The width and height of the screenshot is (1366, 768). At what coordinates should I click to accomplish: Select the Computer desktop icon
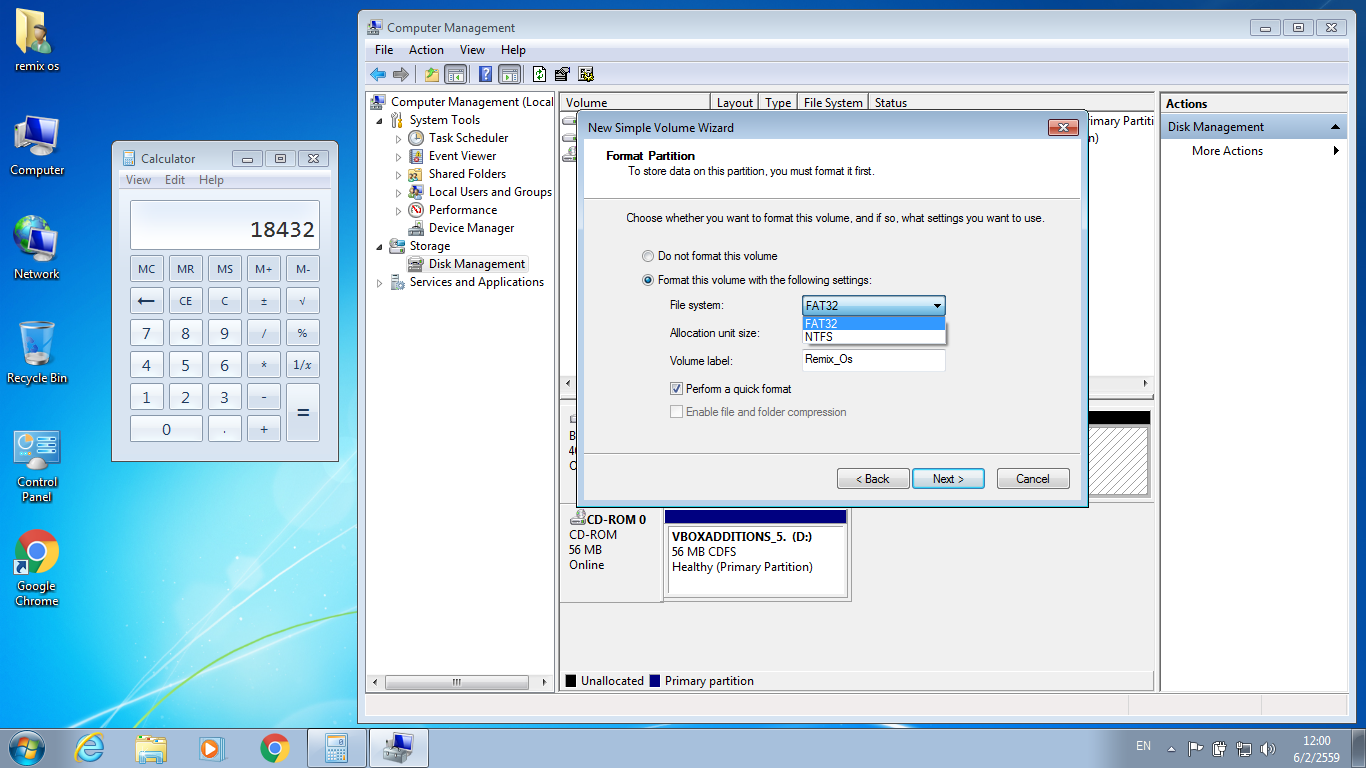click(37, 146)
